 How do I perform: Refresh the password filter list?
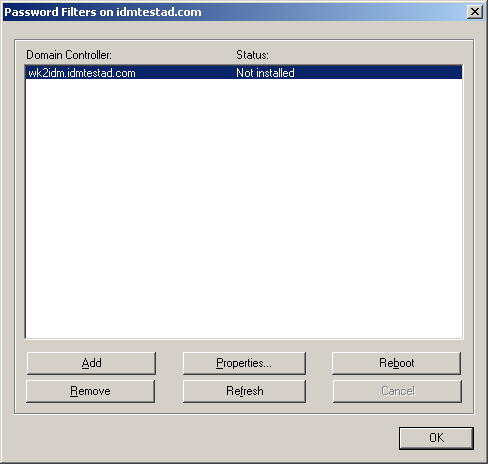244,391
